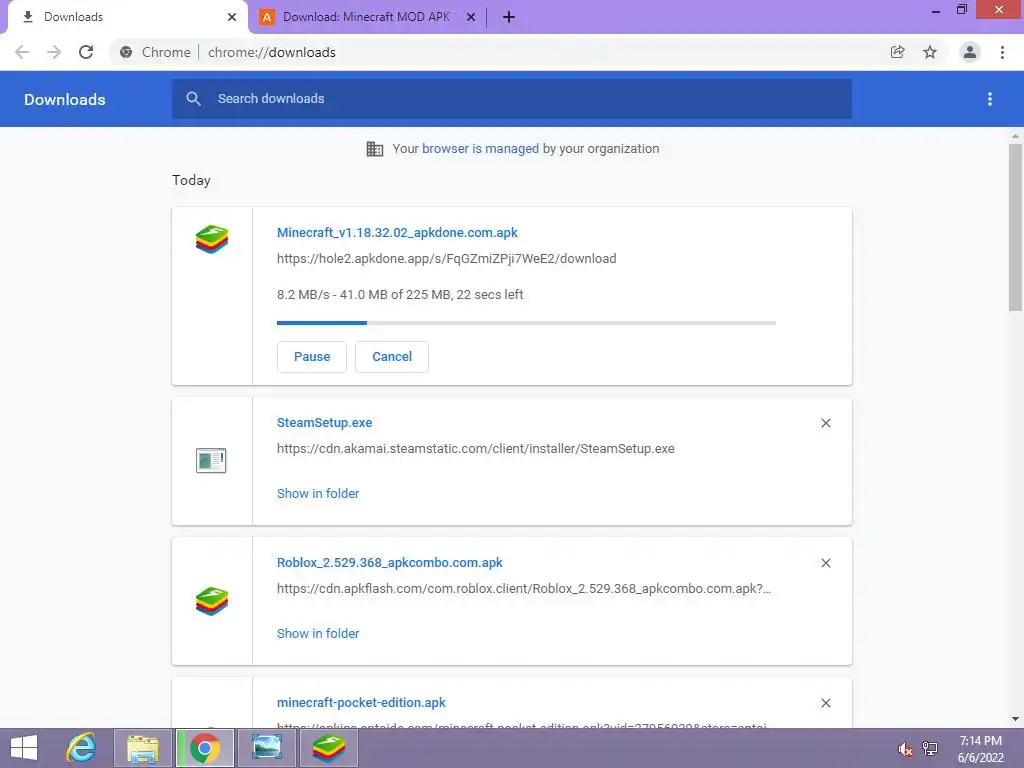This screenshot has width=1024, height=768.
Task: Click the Downloads page title
Action: 65,99
